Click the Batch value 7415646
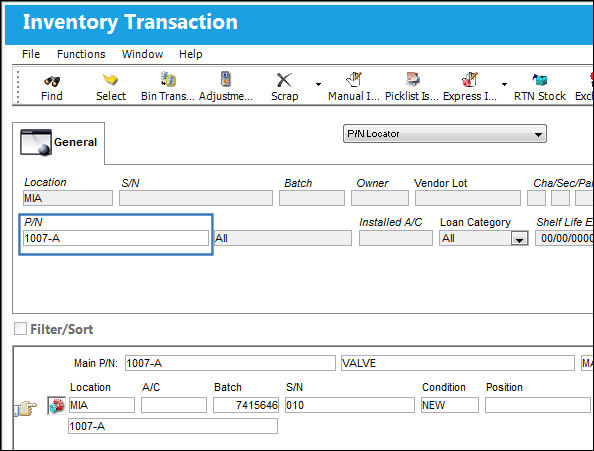The image size is (594, 451). click(x=246, y=405)
